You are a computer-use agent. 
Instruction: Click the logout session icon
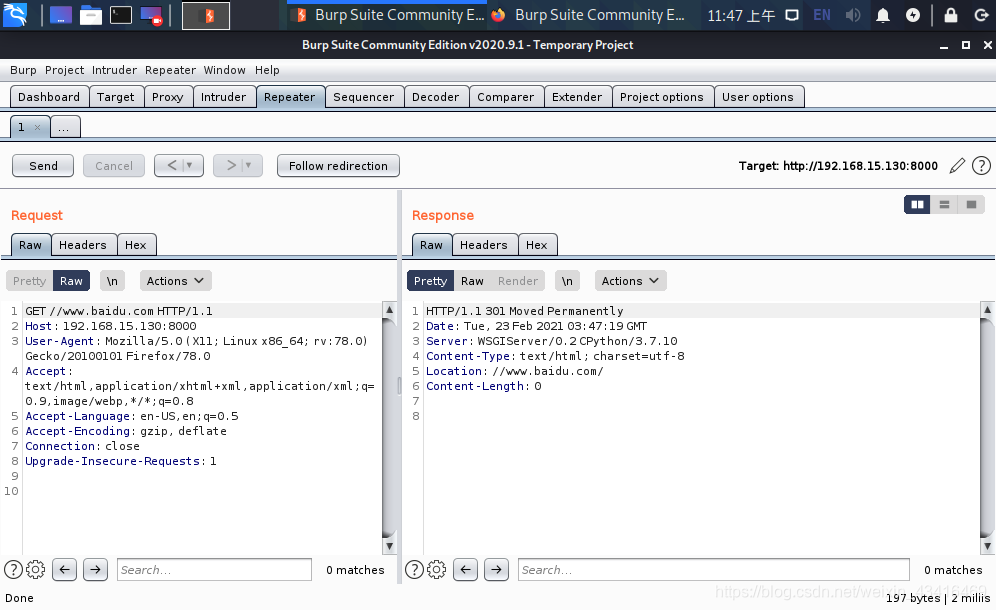click(x=981, y=15)
